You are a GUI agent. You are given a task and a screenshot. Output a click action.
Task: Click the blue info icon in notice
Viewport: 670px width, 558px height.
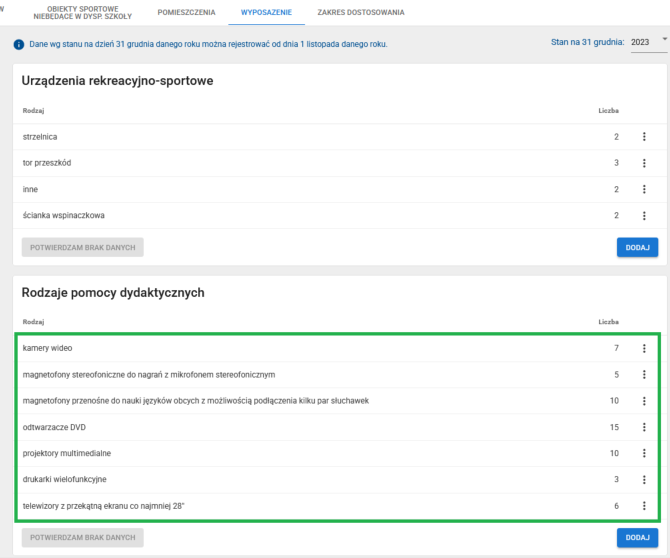pos(18,45)
